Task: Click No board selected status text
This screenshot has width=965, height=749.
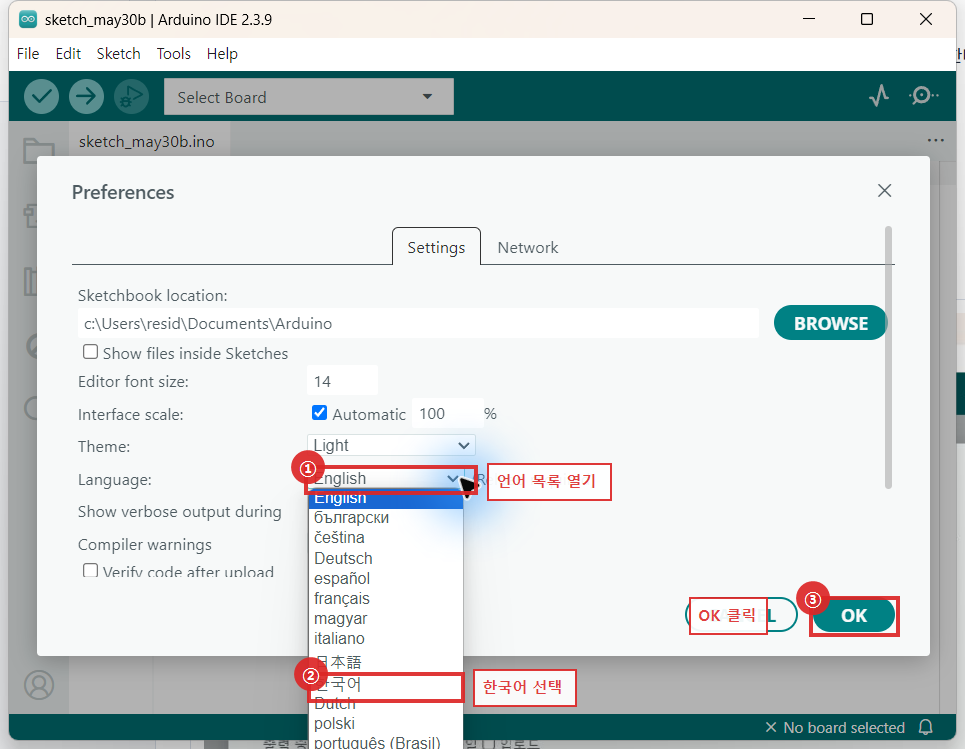Action: (x=844, y=727)
